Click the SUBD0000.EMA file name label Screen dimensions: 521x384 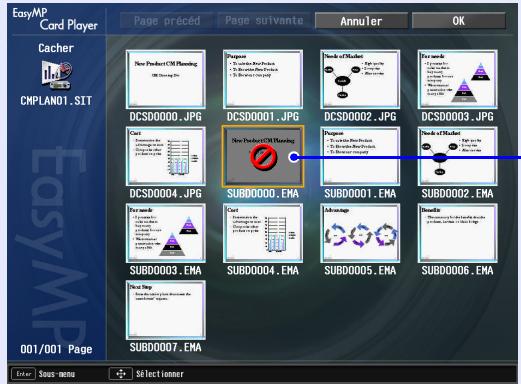pyautogui.click(x=263, y=194)
